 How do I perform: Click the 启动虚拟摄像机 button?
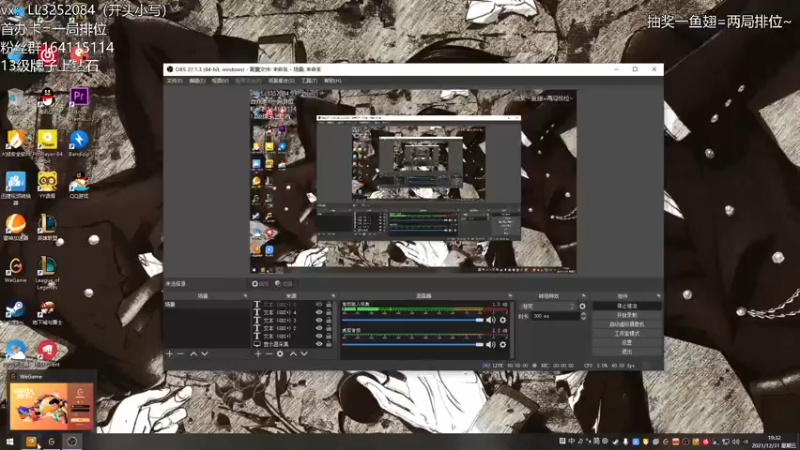(627, 324)
